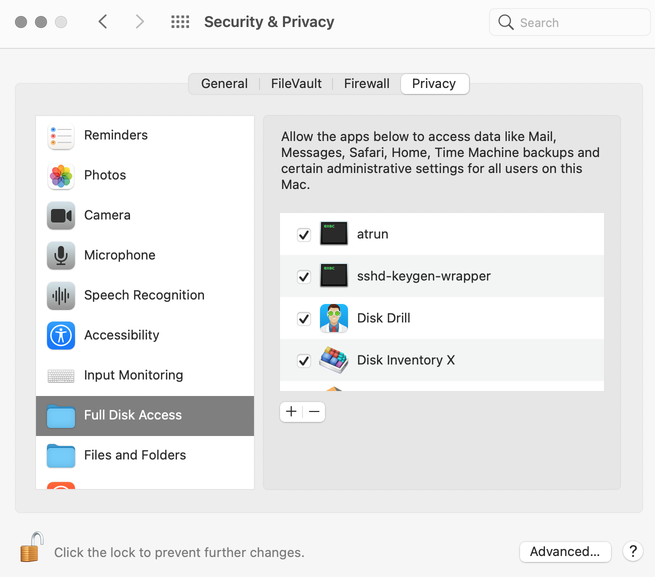The width and height of the screenshot is (655, 577).
Task: Go forward with the right chevron
Action: point(140,22)
